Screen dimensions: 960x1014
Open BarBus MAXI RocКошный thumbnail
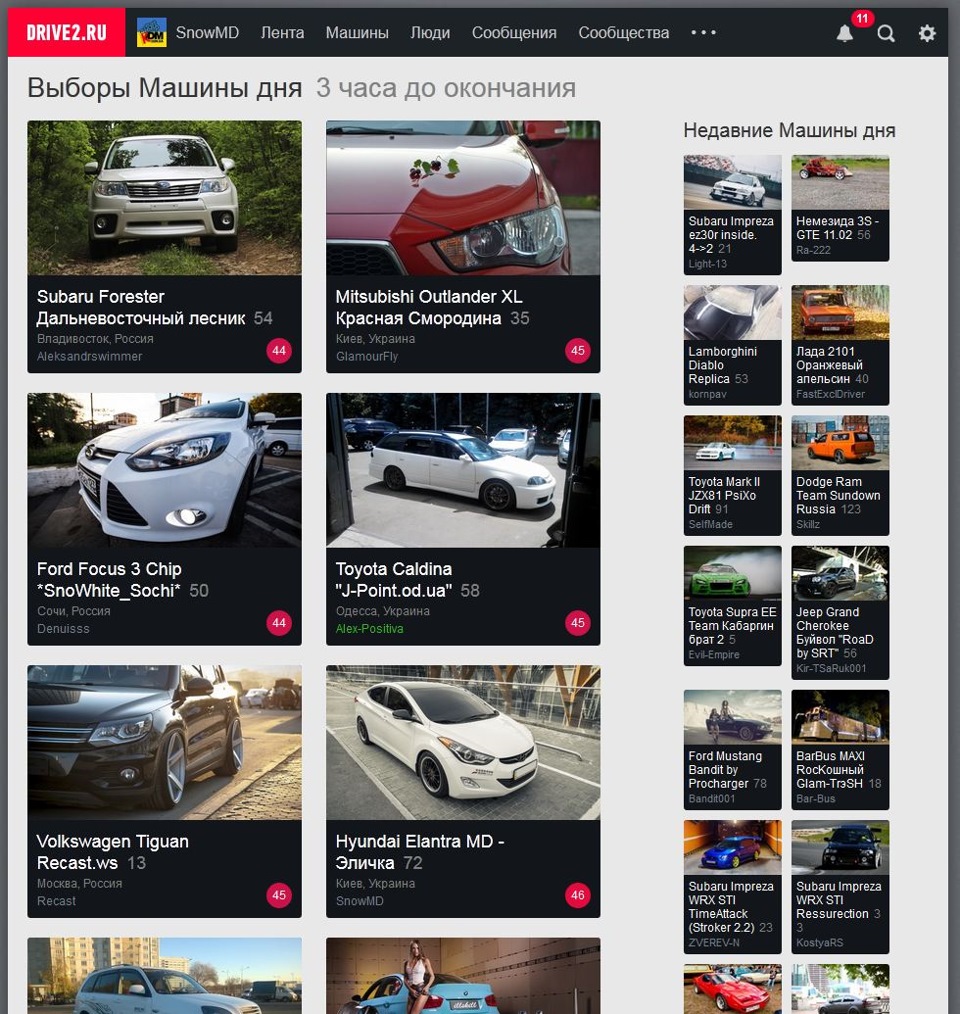click(x=840, y=717)
